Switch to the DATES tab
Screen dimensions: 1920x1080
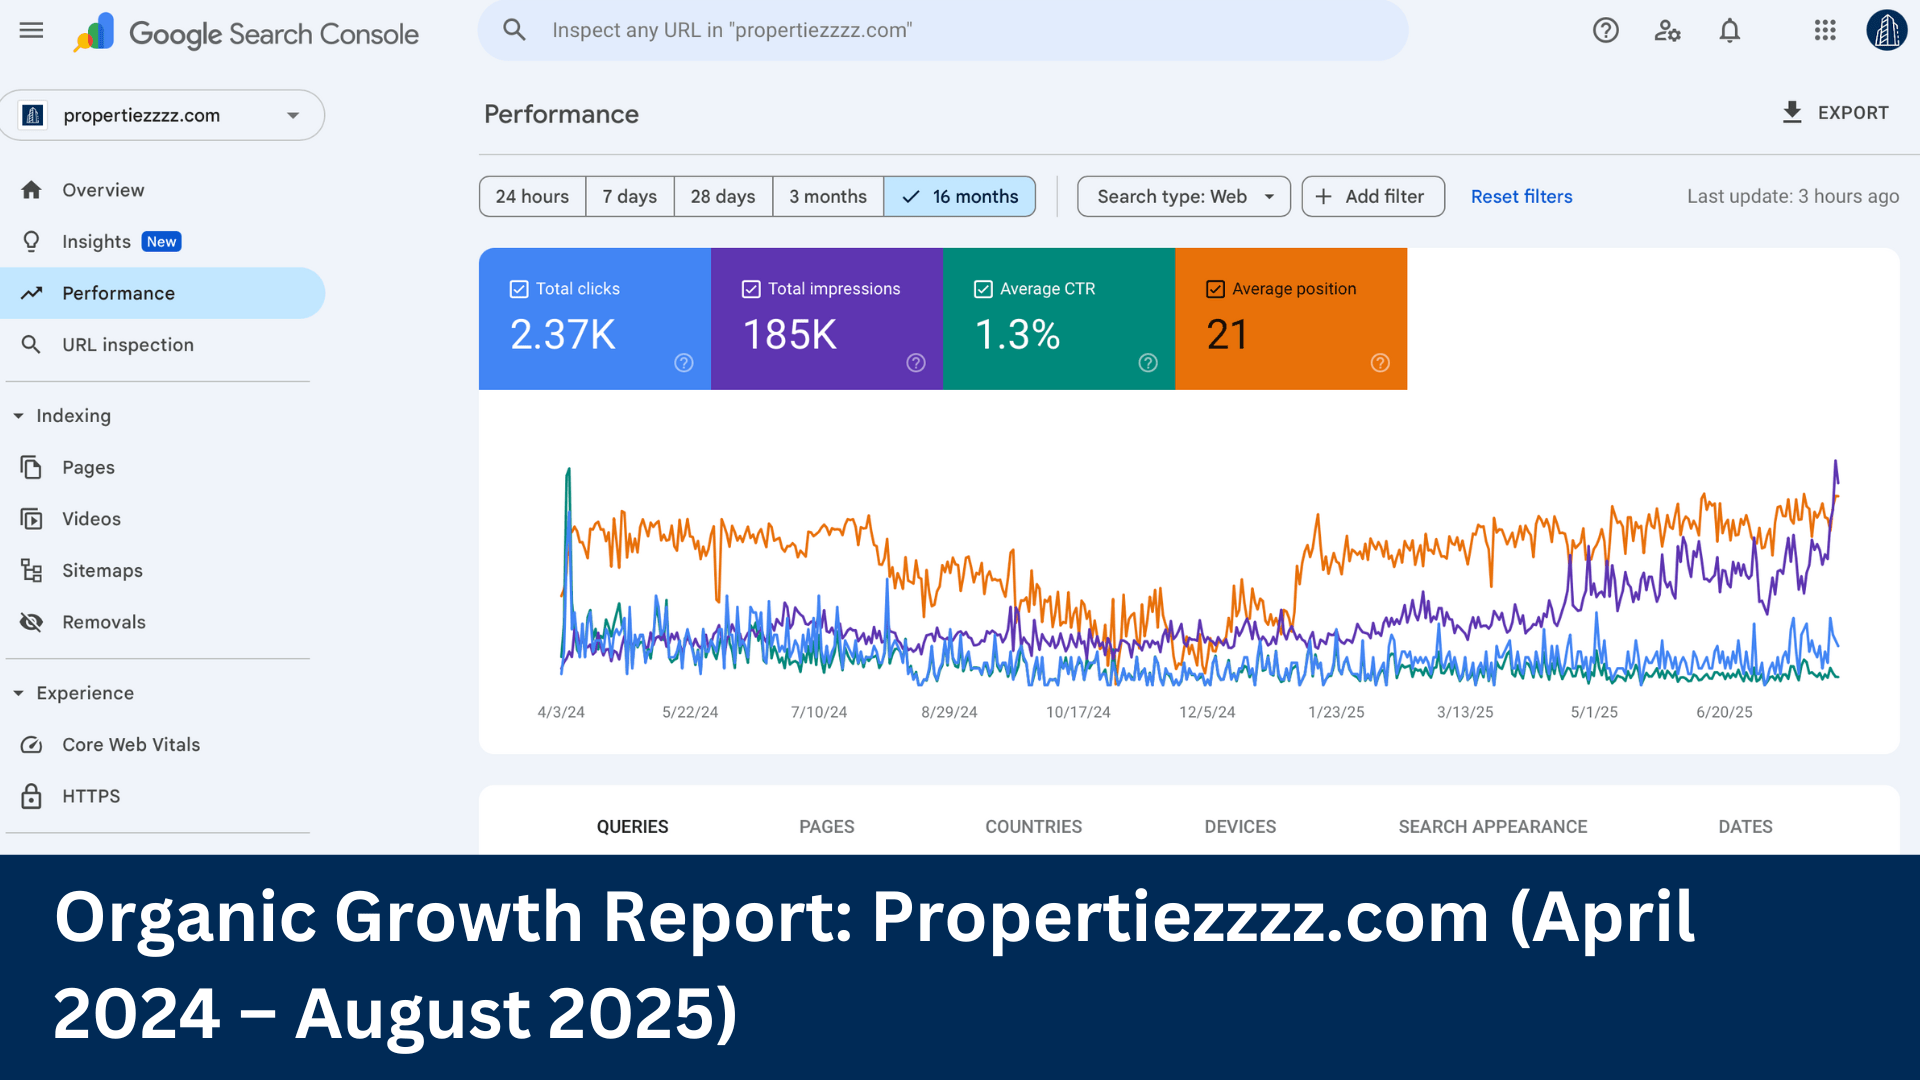coord(1745,826)
